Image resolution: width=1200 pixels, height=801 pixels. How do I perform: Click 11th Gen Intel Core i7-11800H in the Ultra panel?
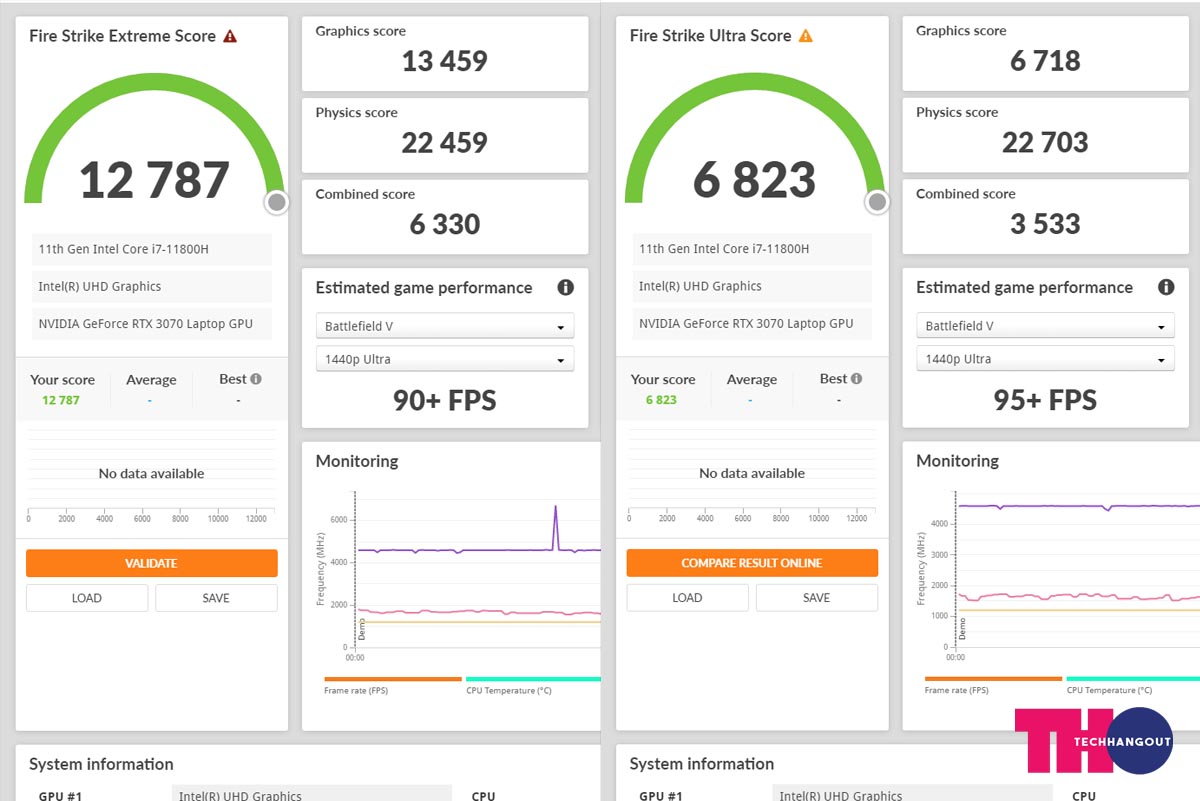pos(752,249)
